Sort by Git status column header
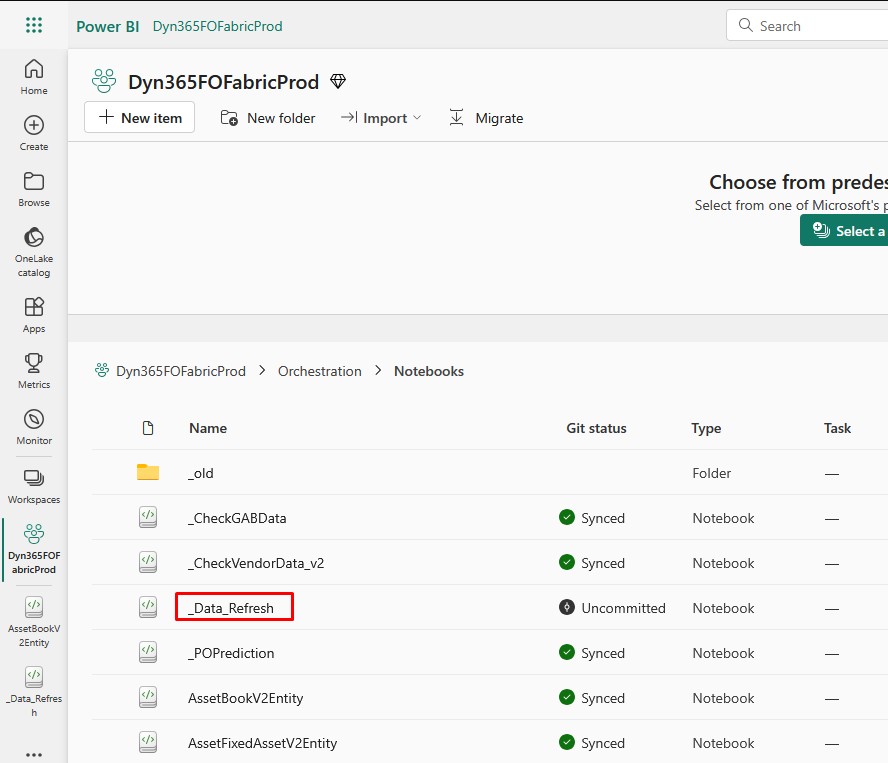 [596, 428]
